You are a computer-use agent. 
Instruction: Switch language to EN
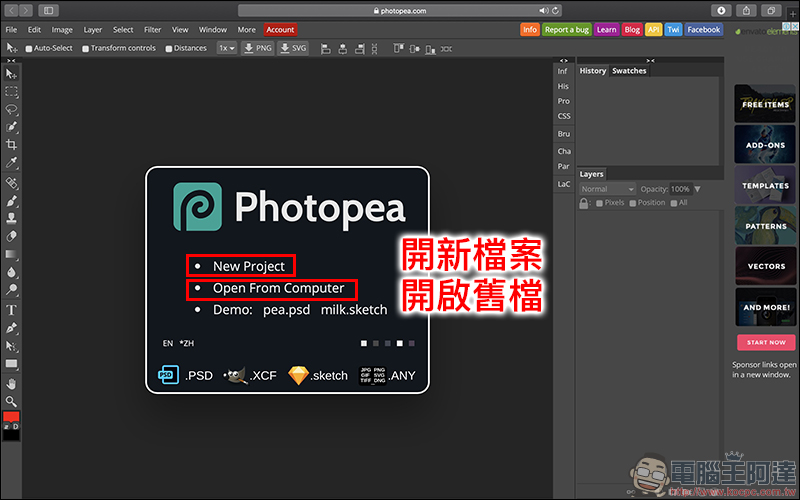(168, 343)
